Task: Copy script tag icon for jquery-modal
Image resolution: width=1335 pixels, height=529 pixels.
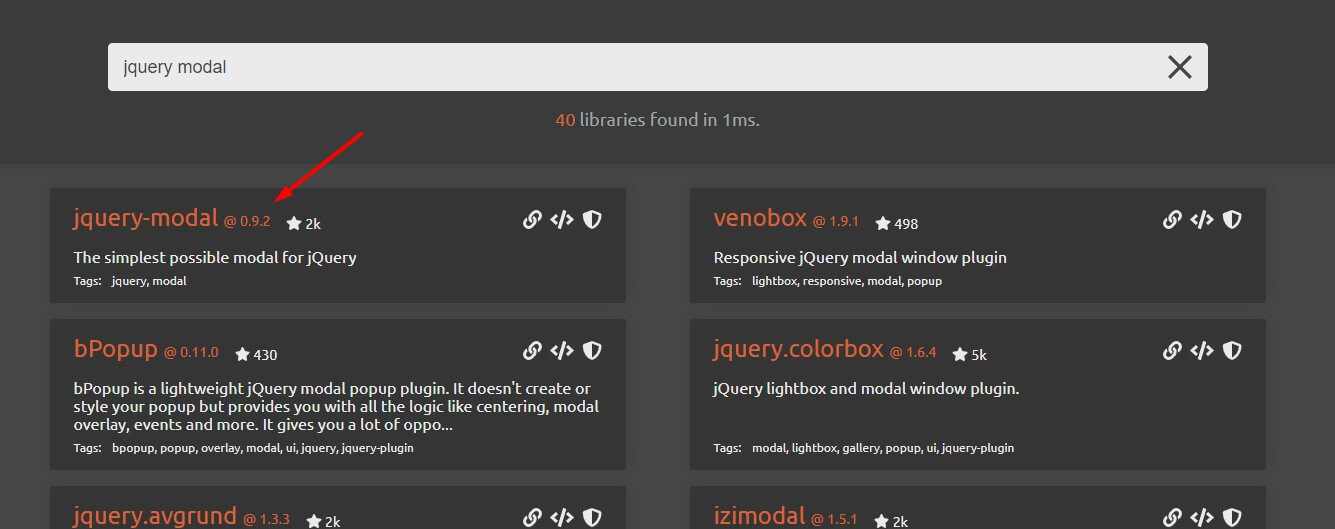Action: click(x=562, y=220)
